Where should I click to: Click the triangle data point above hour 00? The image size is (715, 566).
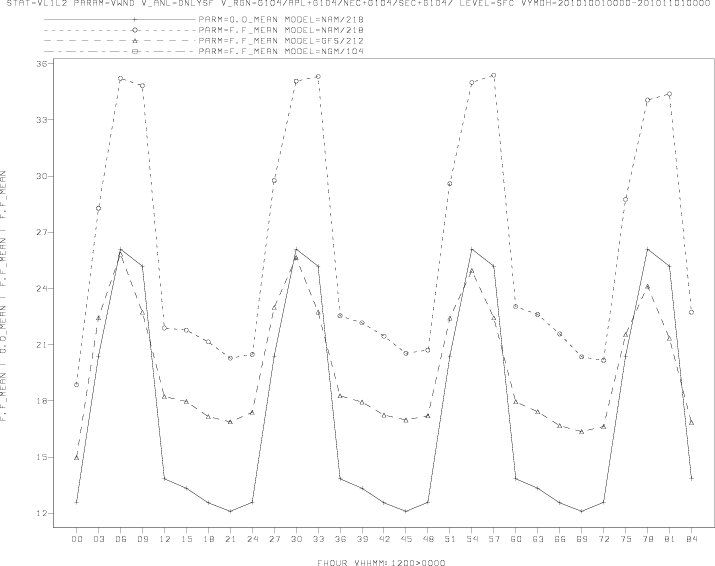click(x=77, y=457)
